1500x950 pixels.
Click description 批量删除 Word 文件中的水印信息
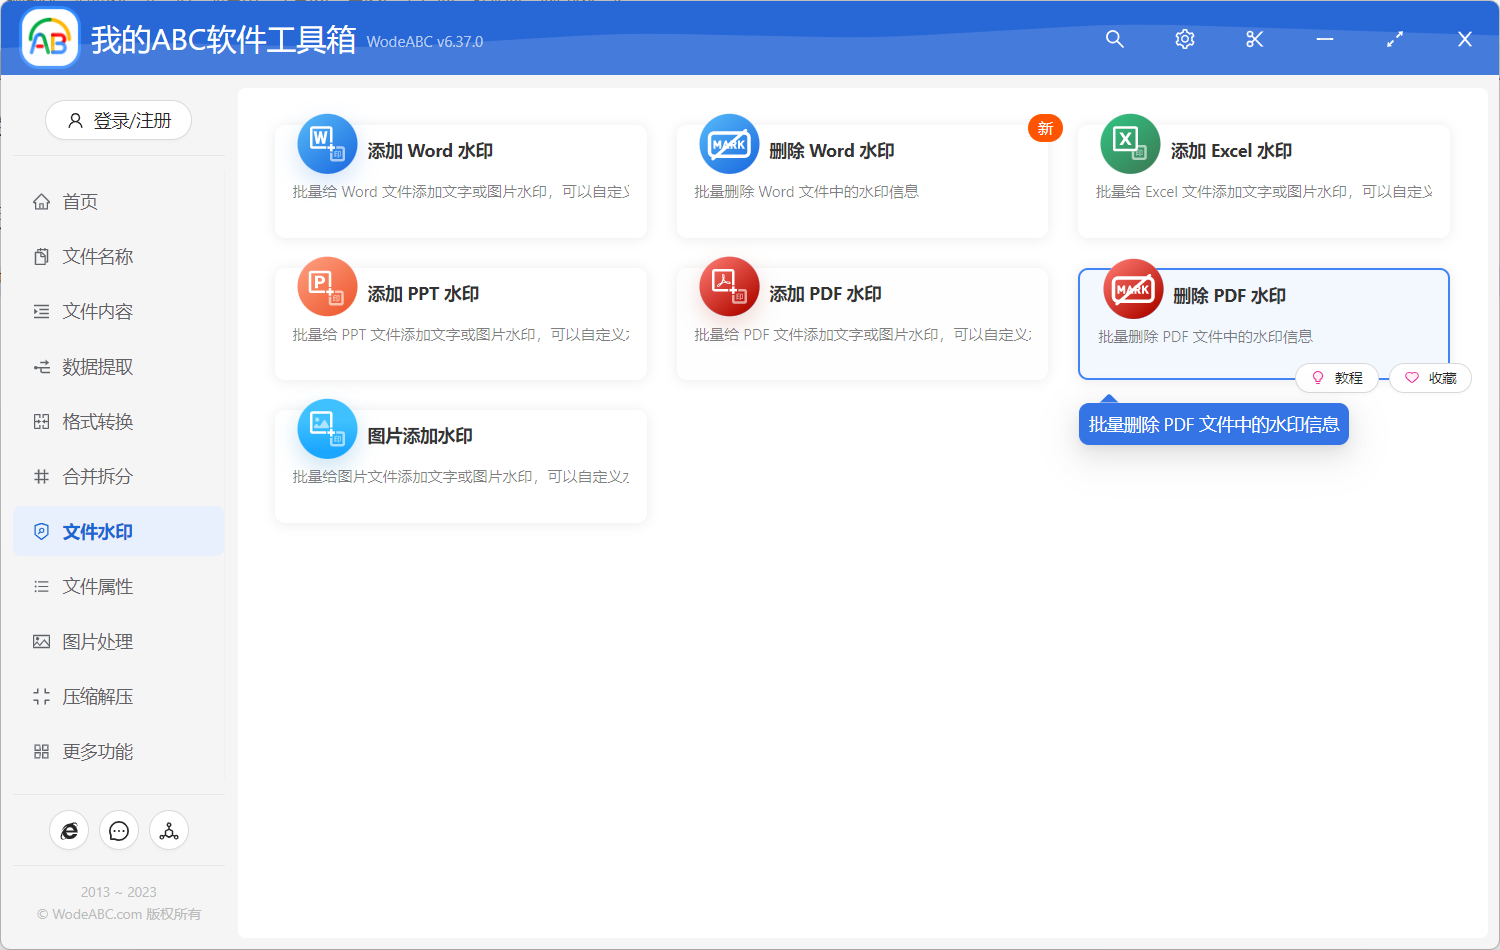pos(806,192)
